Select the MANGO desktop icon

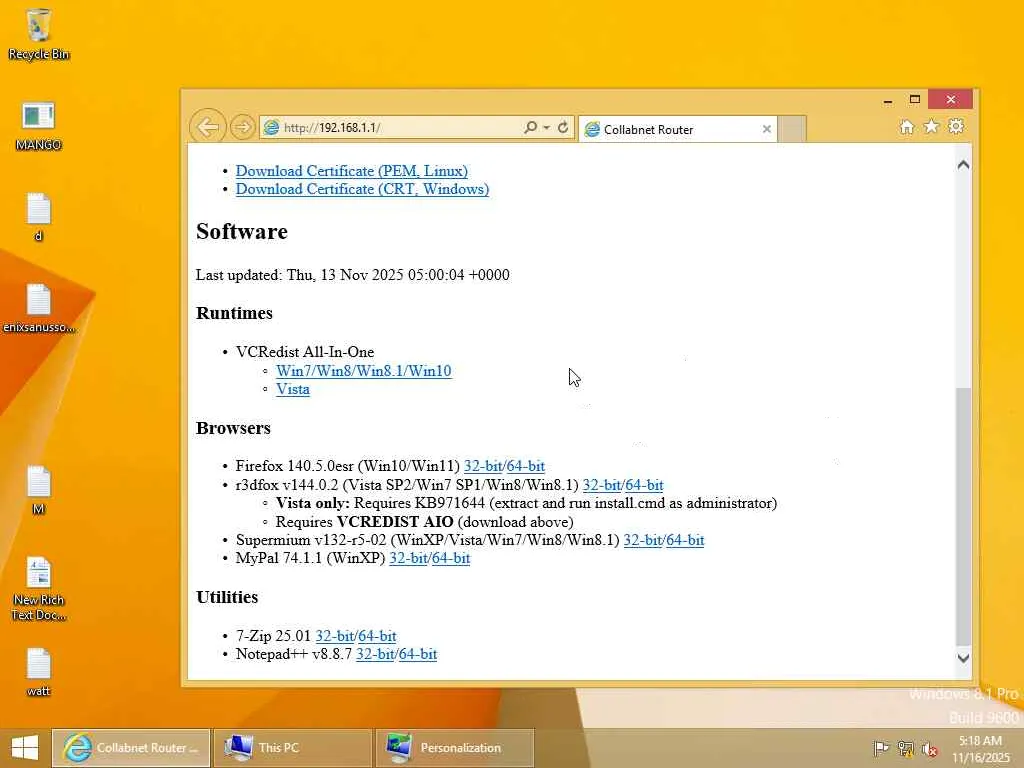click(x=38, y=126)
